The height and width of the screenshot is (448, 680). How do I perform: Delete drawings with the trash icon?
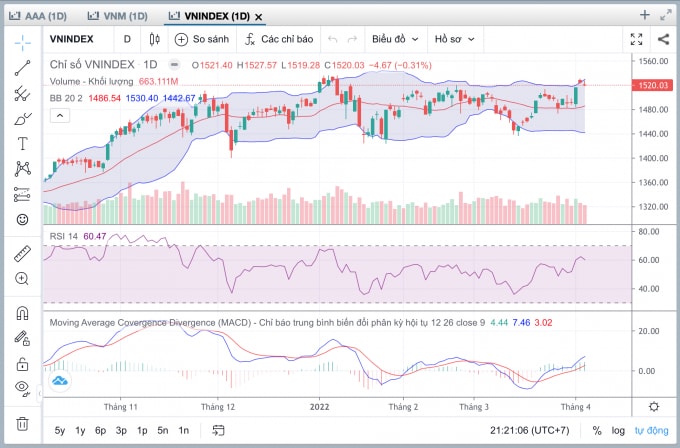[22, 424]
